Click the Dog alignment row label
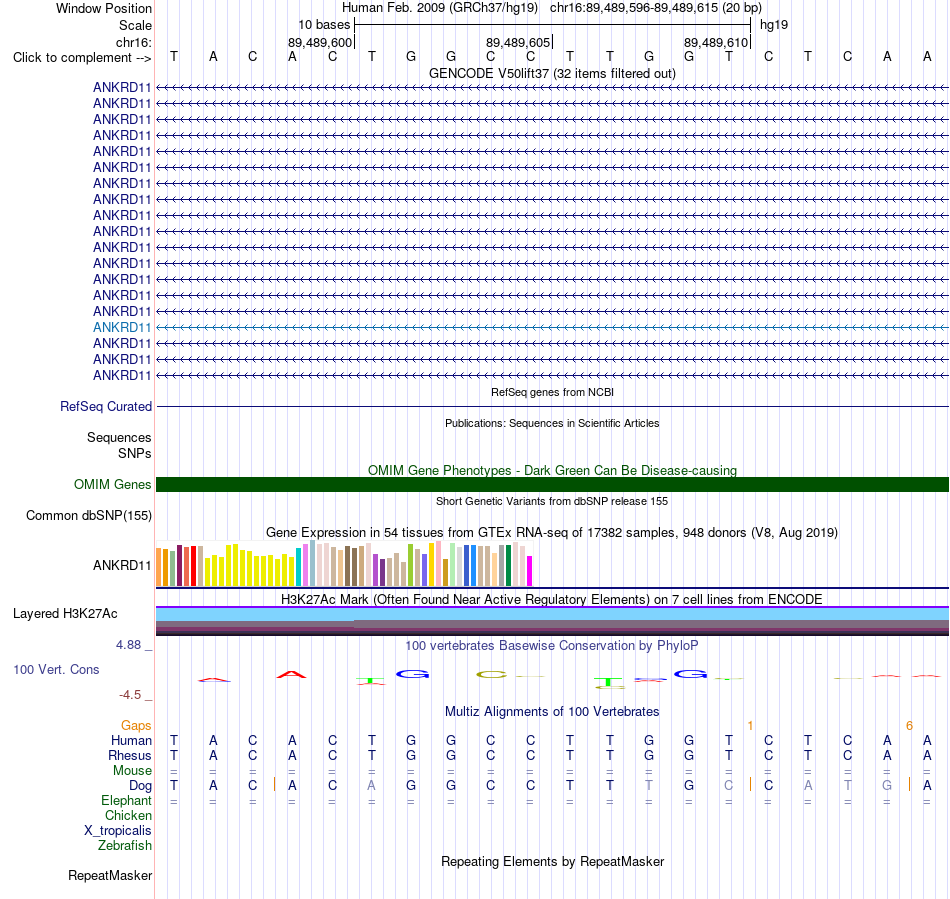 140,786
